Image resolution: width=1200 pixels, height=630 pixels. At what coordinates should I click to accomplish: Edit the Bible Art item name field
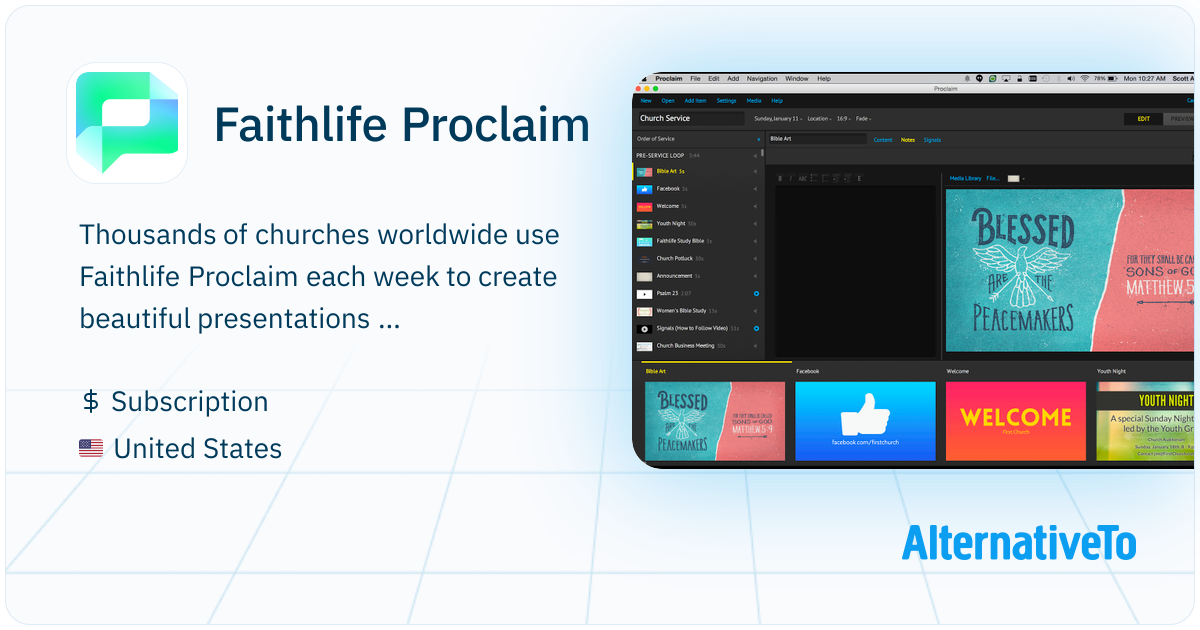click(817, 139)
